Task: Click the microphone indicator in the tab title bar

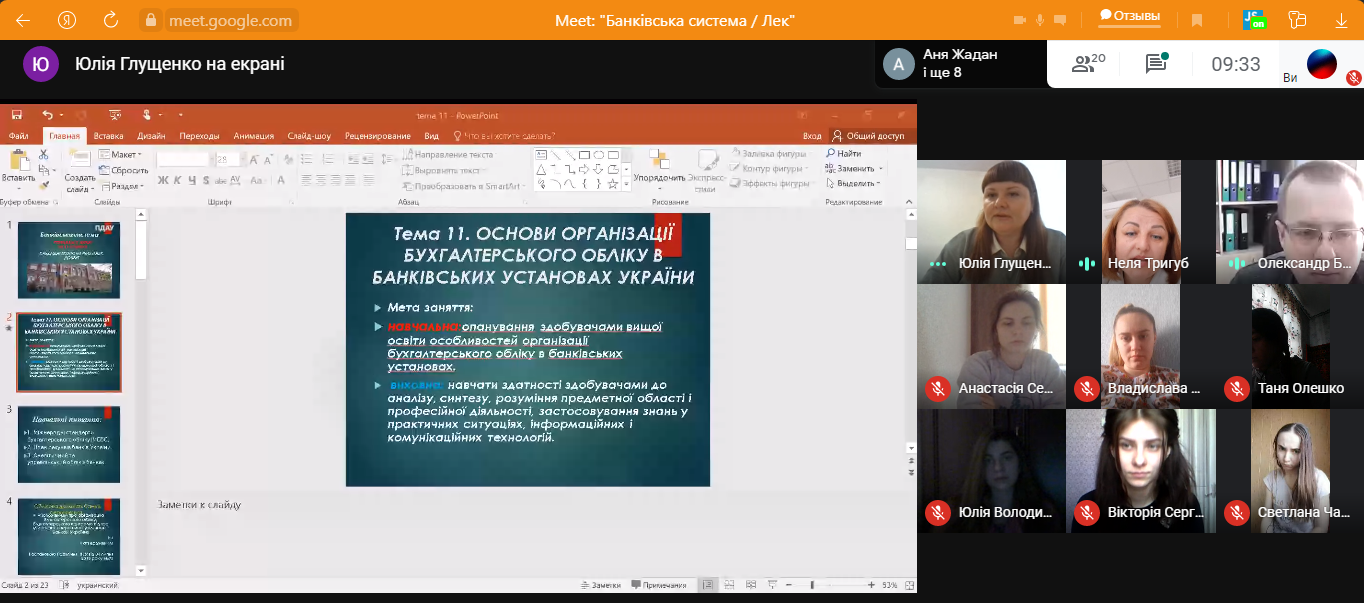Action: coord(1040,20)
